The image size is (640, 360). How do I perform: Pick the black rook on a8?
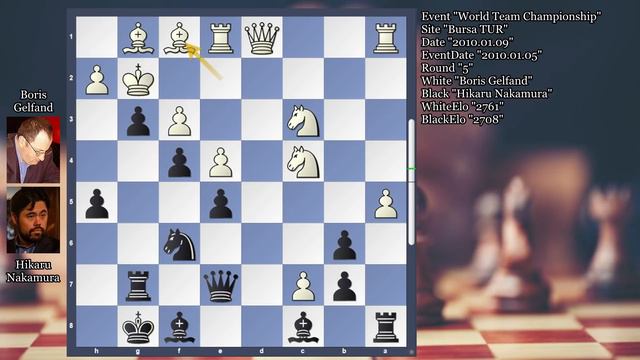pyautogui.click(x=385, y=327)
